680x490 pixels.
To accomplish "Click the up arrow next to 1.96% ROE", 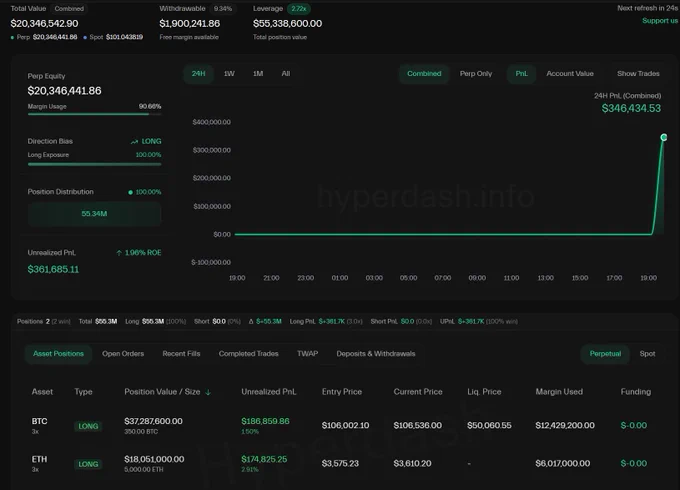I will tap(119, 253).
